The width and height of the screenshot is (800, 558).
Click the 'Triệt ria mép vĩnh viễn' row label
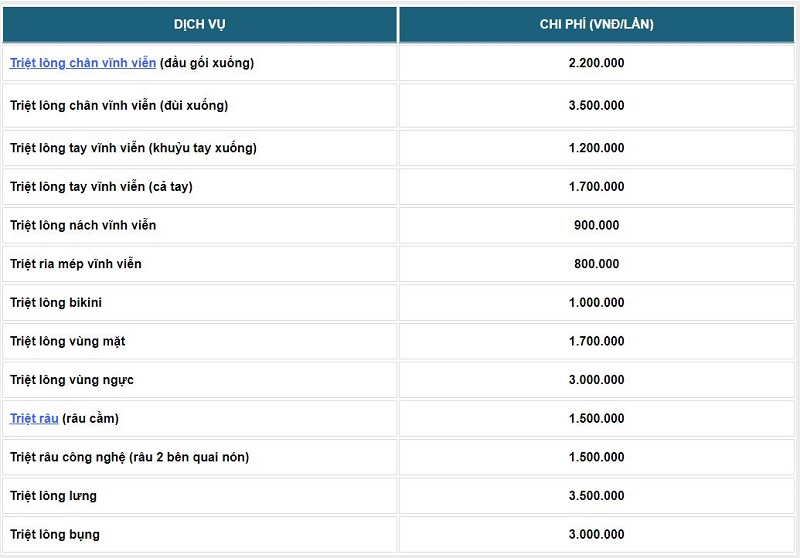(x=76, y=264)
